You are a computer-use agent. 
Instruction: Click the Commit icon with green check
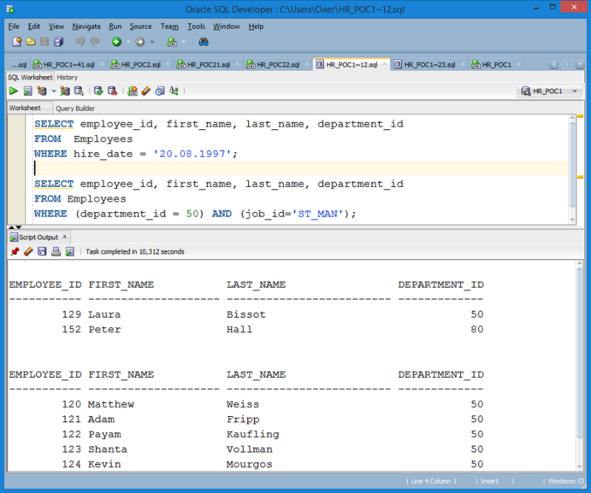[98, 91]
